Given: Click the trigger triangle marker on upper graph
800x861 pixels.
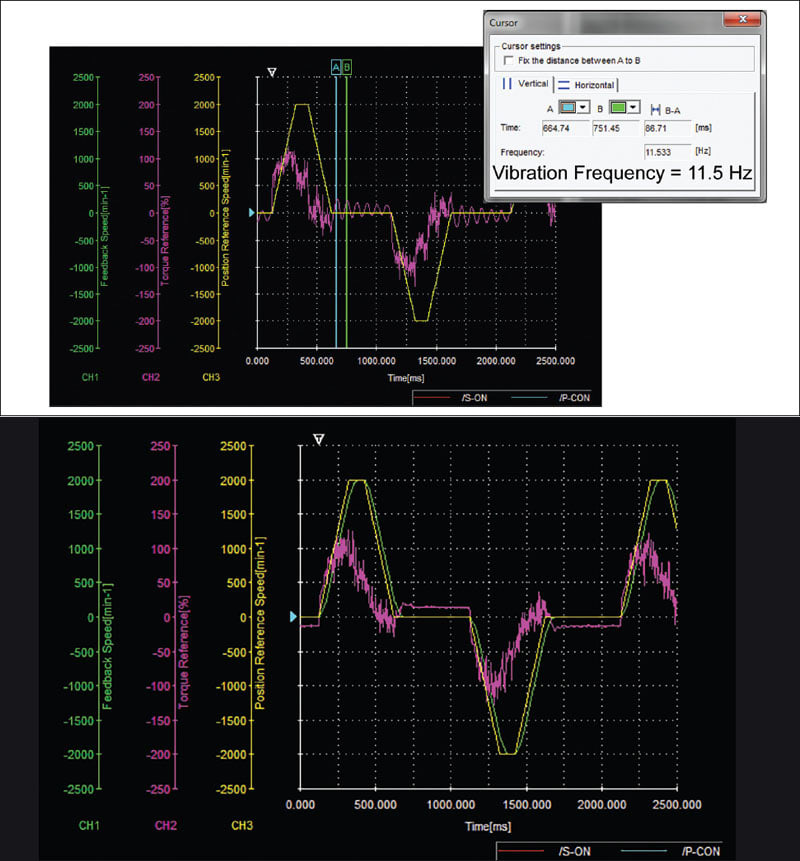Looking at the screenshot, I should pyautogui.click(x=272, y=72).
